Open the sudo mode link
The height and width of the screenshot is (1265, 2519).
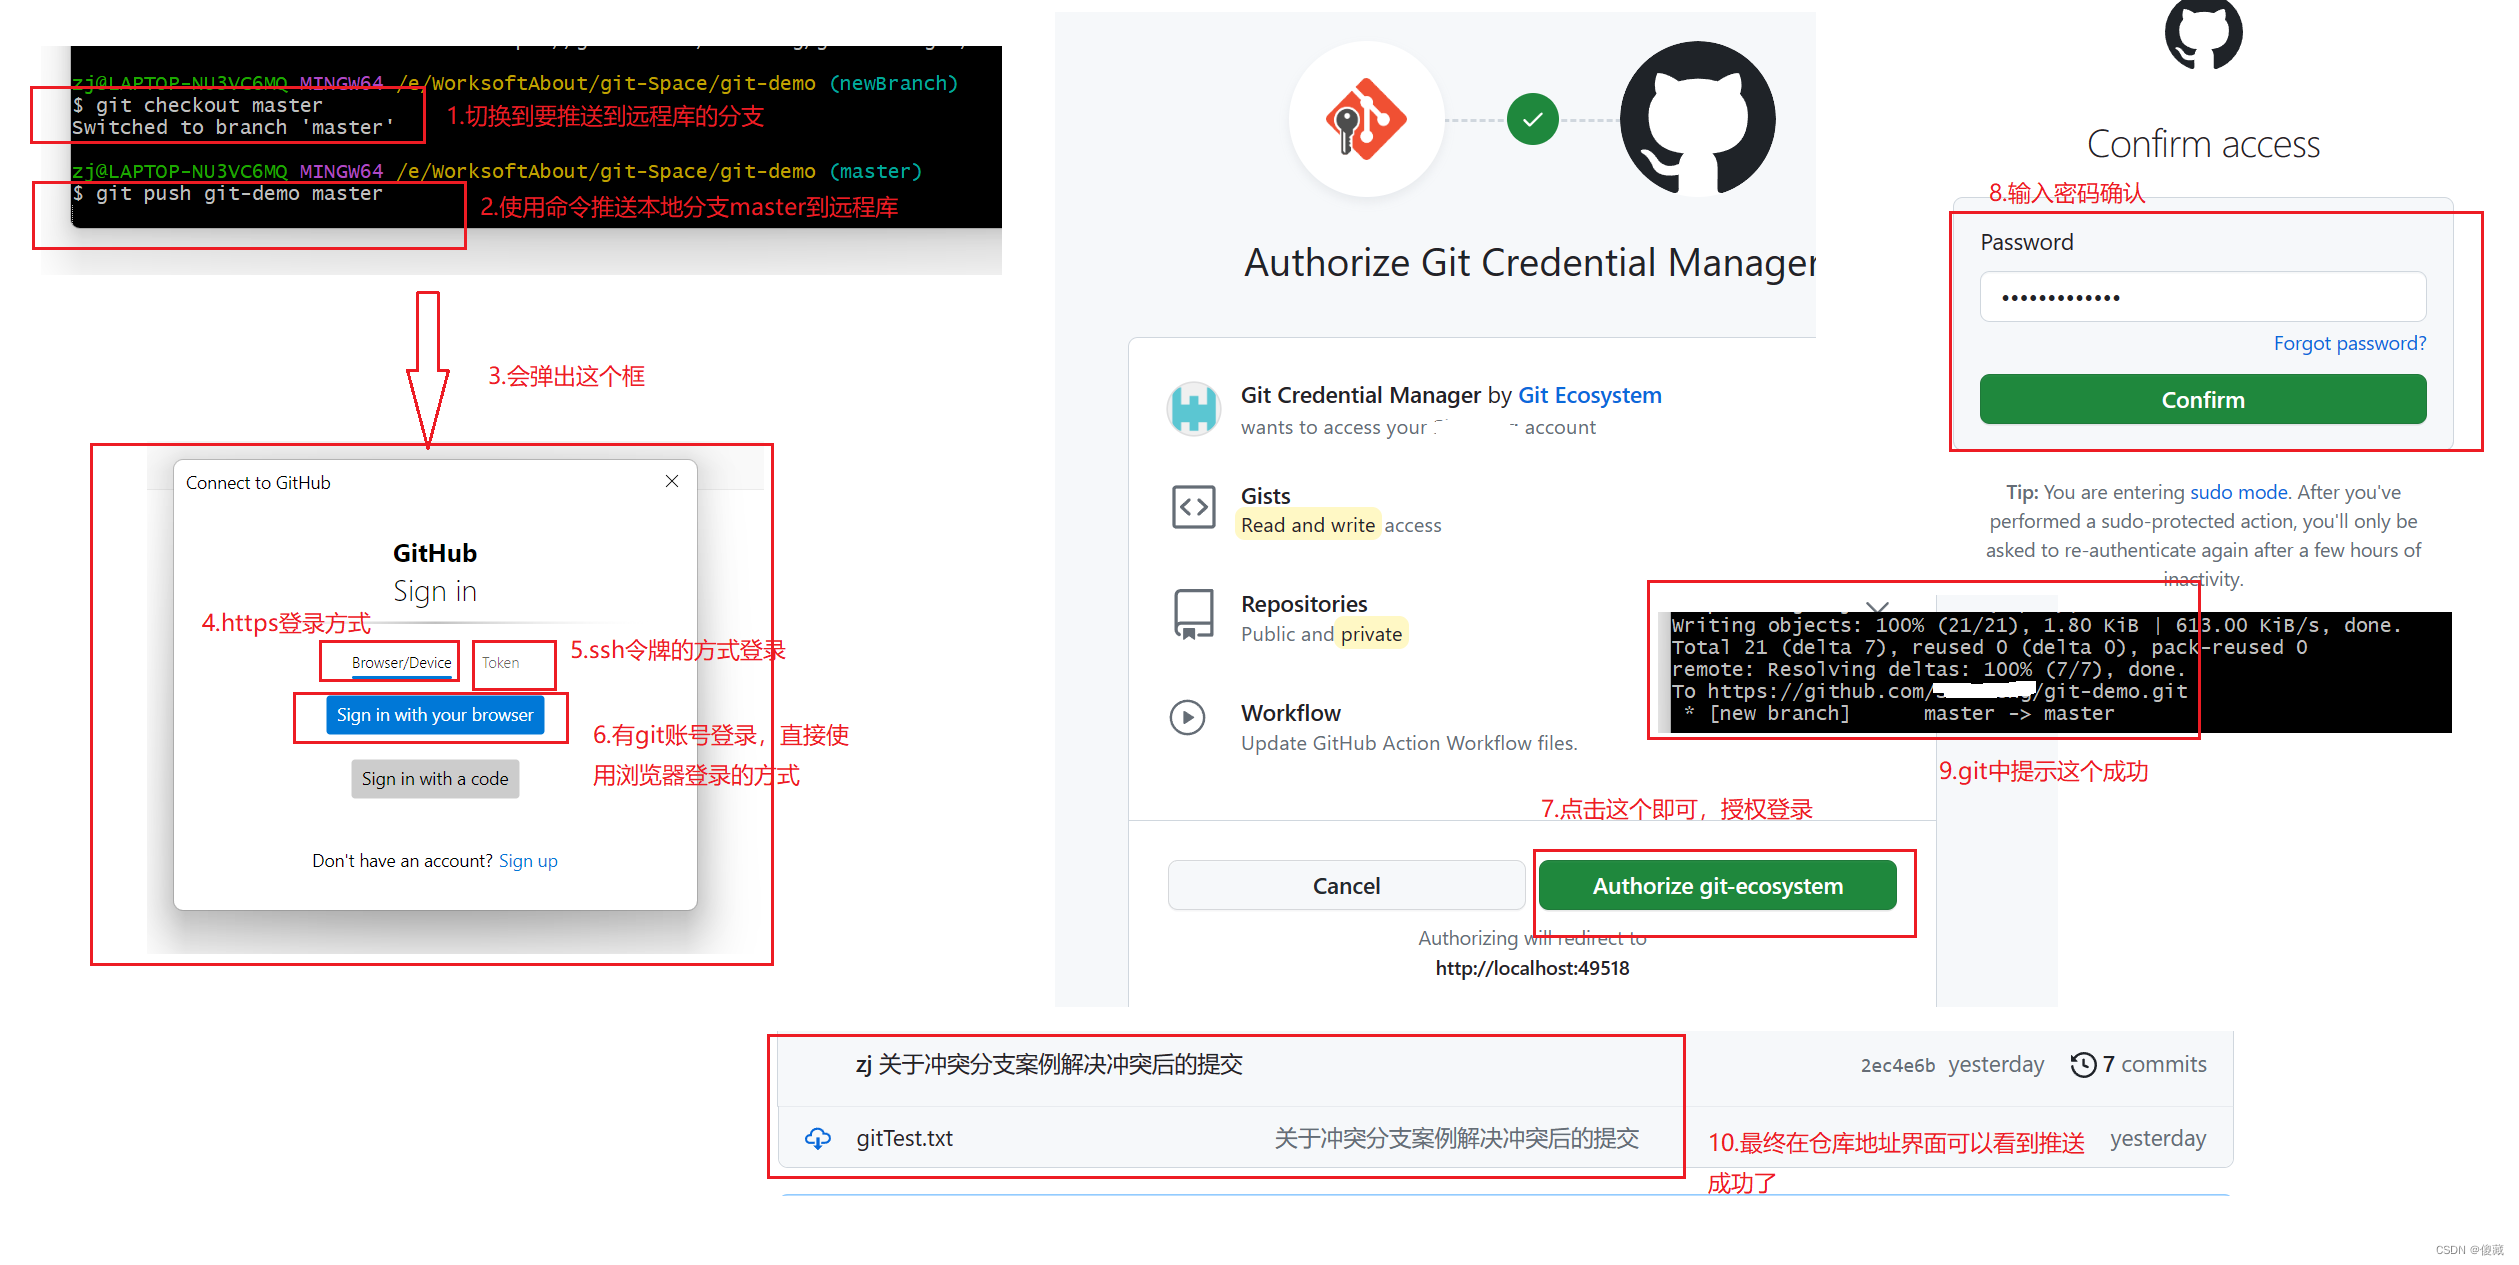[2238, 492]
